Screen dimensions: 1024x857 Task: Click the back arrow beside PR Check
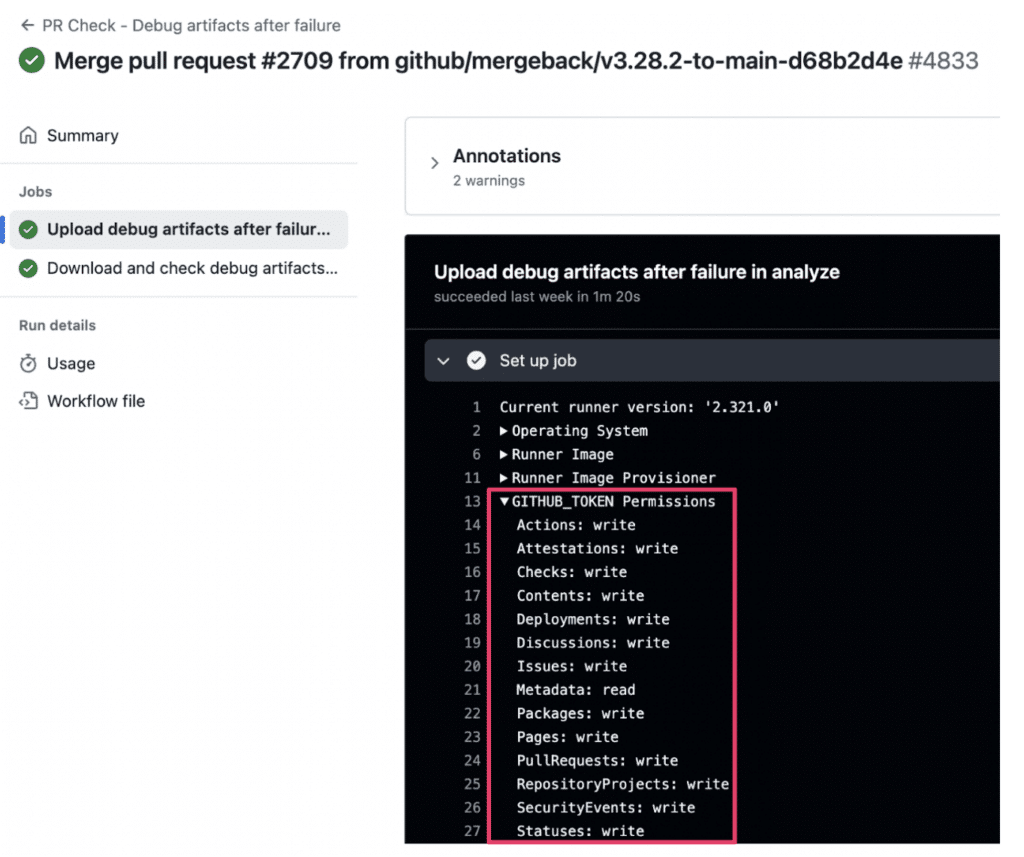pos(27,25)
